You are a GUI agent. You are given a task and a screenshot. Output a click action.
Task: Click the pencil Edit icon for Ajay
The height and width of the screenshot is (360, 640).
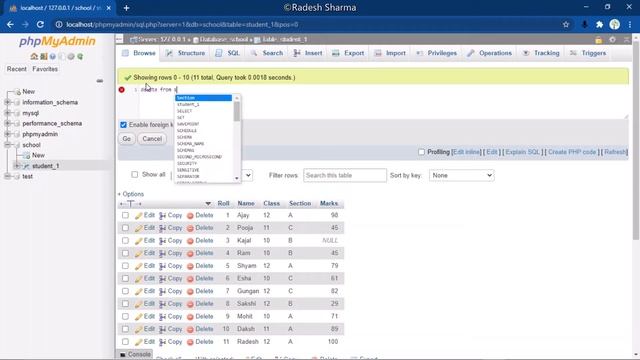click(x=139, y=216)
